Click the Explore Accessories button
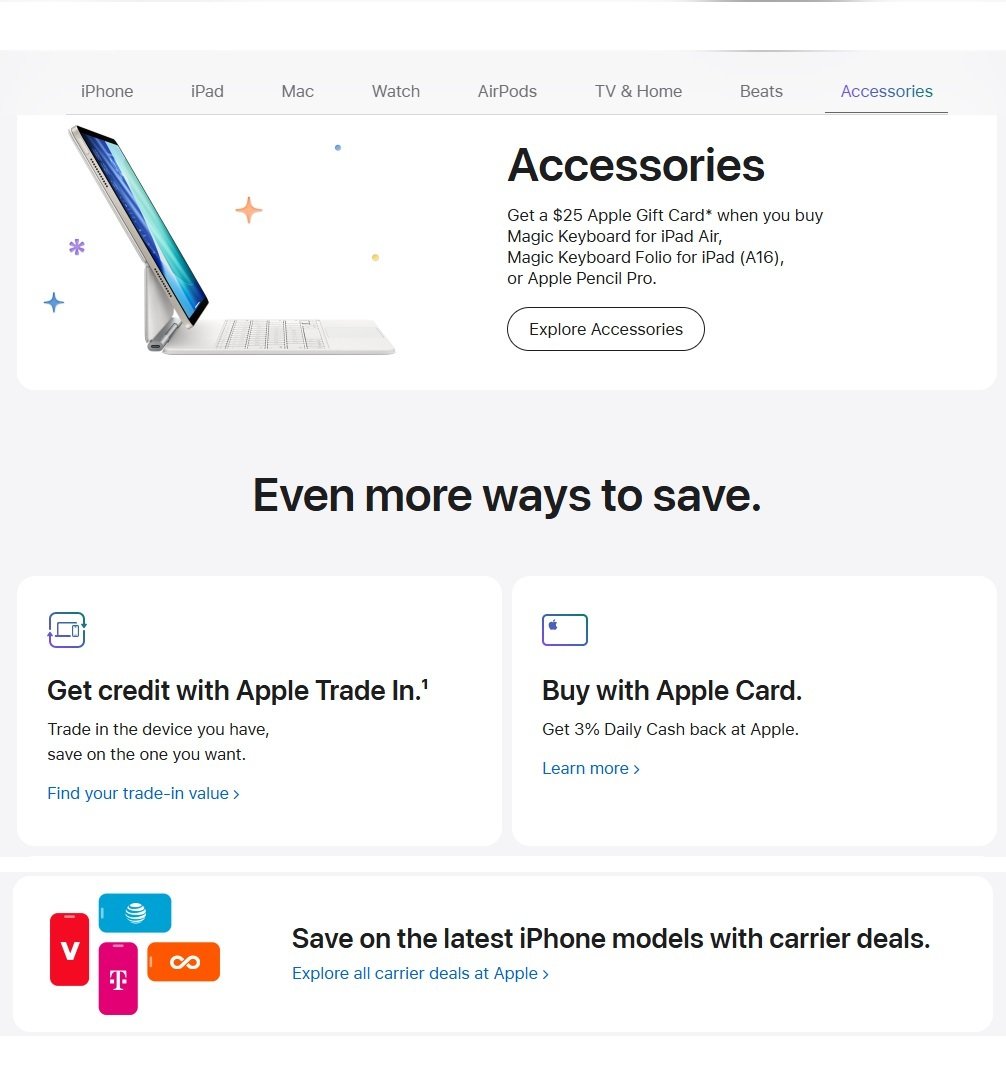The image size is (1006, 1070). (x=605, y=329)
